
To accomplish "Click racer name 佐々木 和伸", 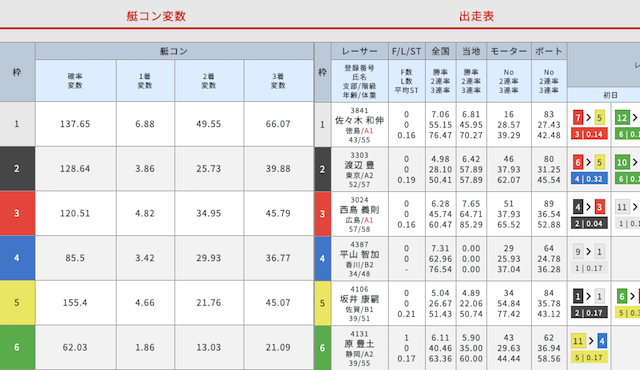I will coord(359,120).
